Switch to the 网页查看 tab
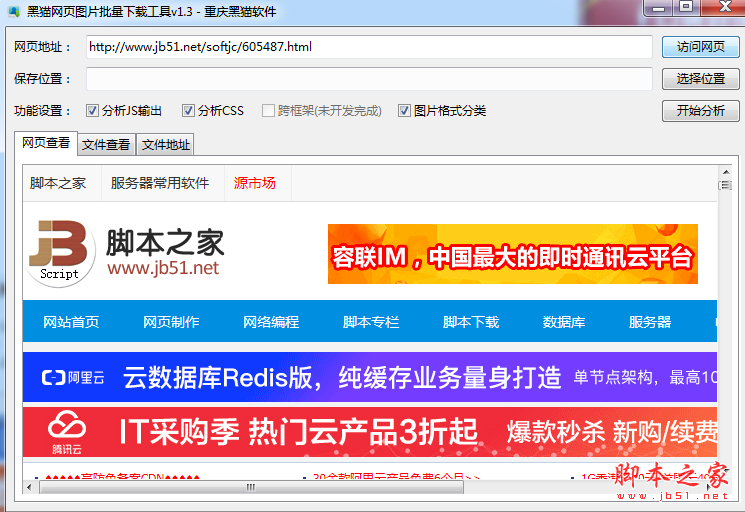 46,143
